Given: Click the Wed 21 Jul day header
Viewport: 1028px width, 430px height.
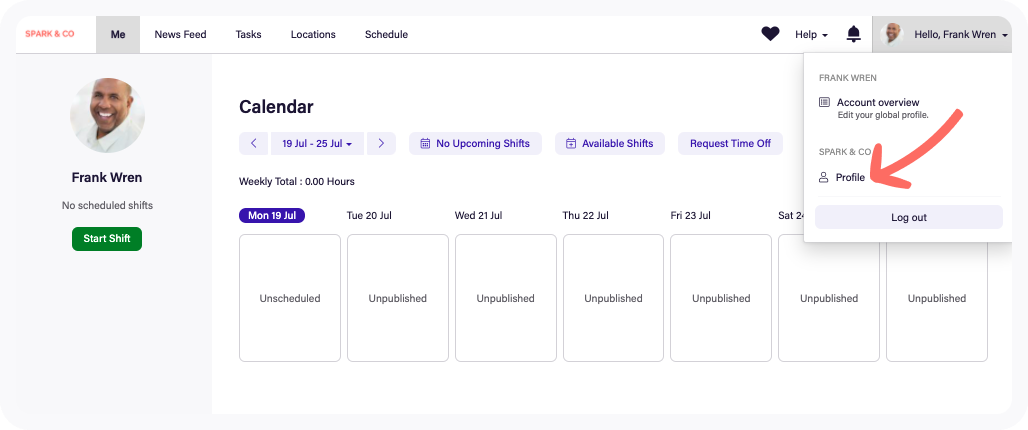Looking at the screenshot, I should pos(479,215).
